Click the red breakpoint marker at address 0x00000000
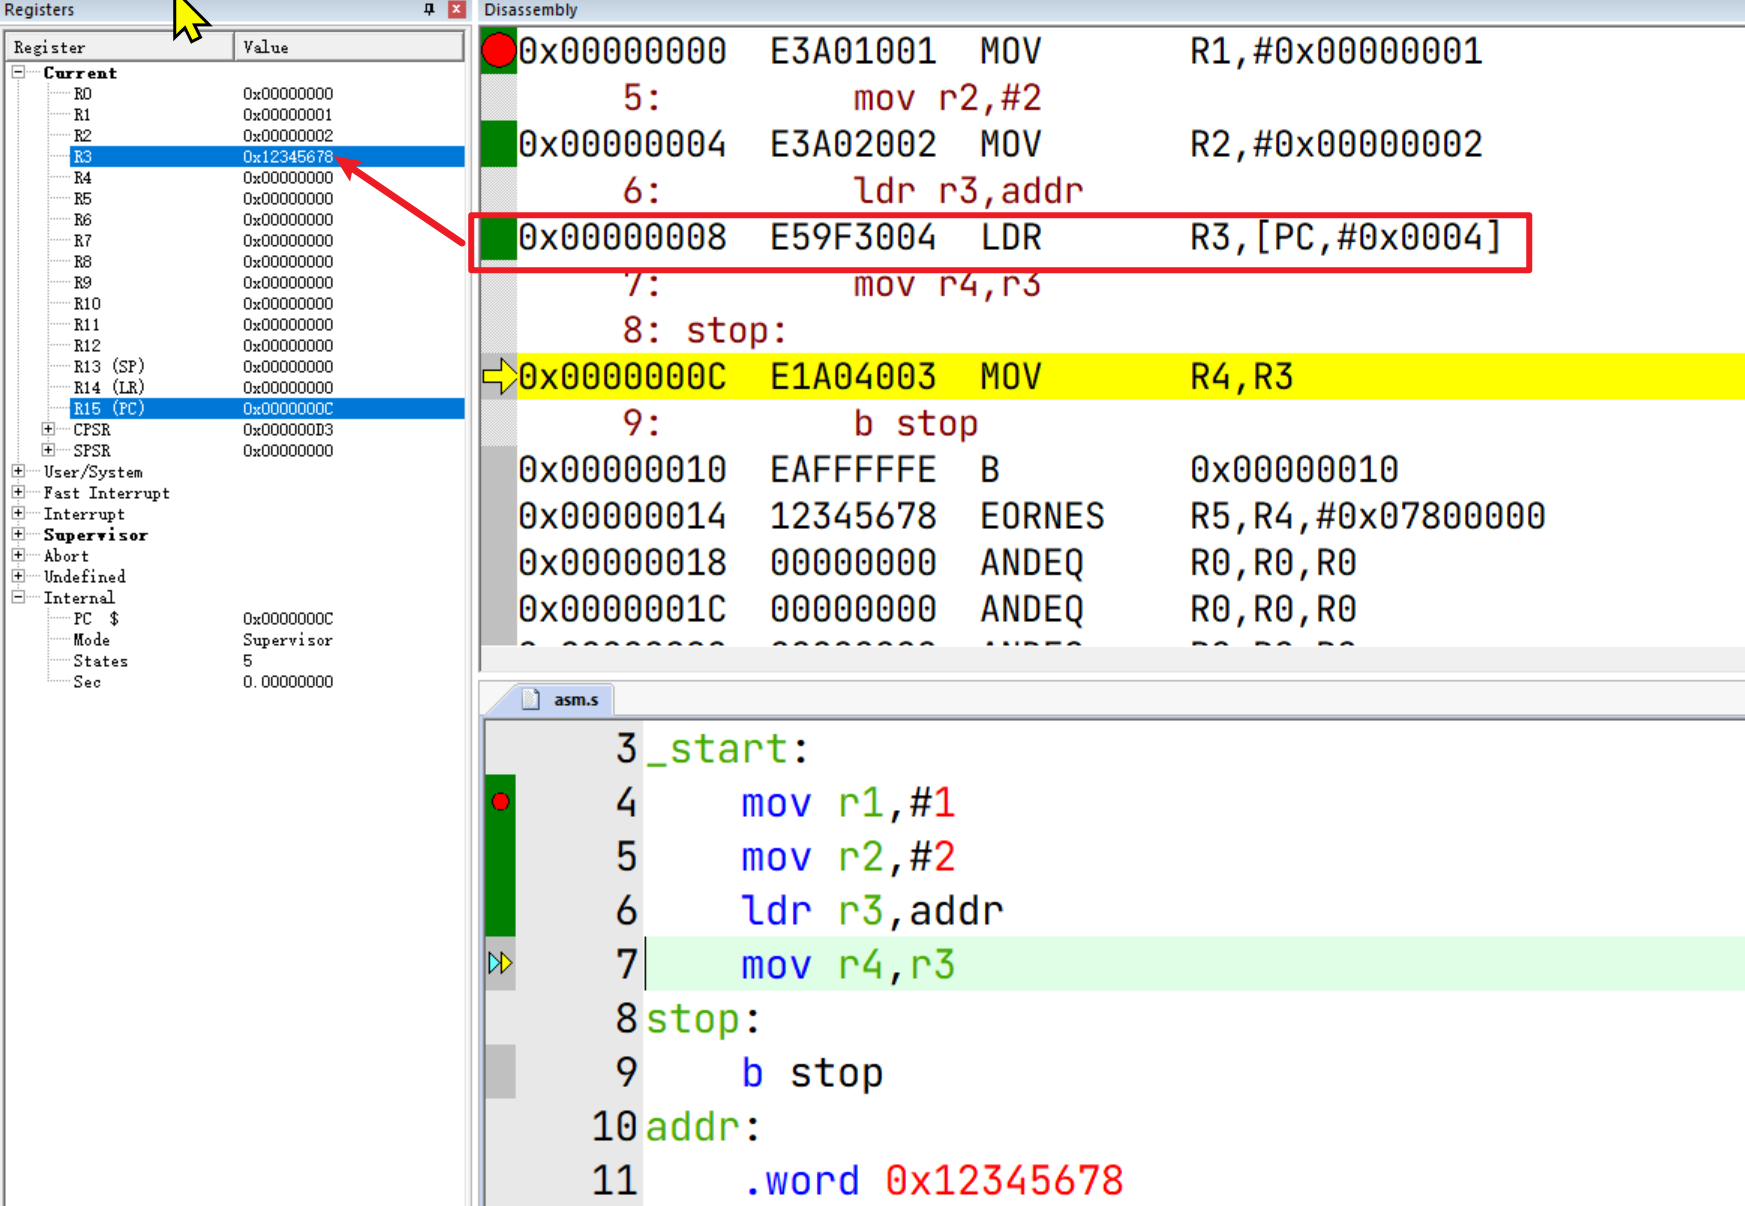 coord(498,51)
